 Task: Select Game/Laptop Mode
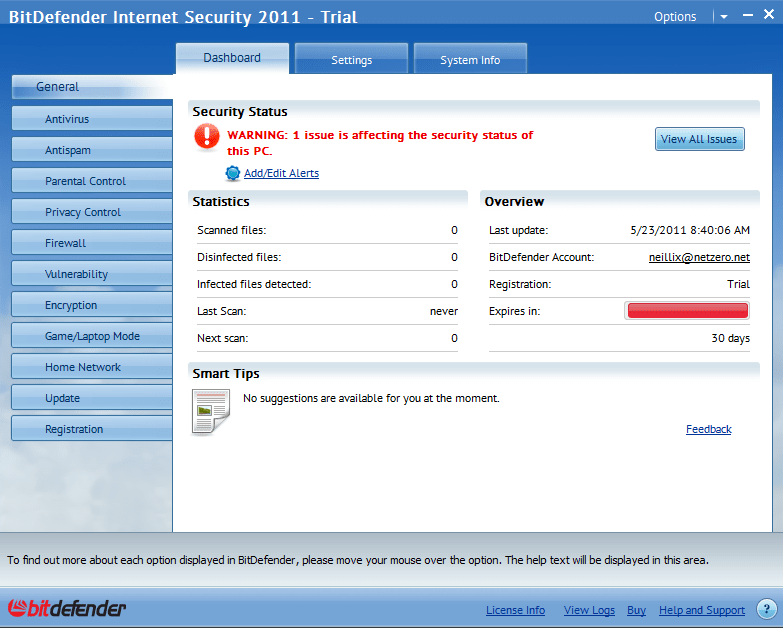(x=92, y=335)
